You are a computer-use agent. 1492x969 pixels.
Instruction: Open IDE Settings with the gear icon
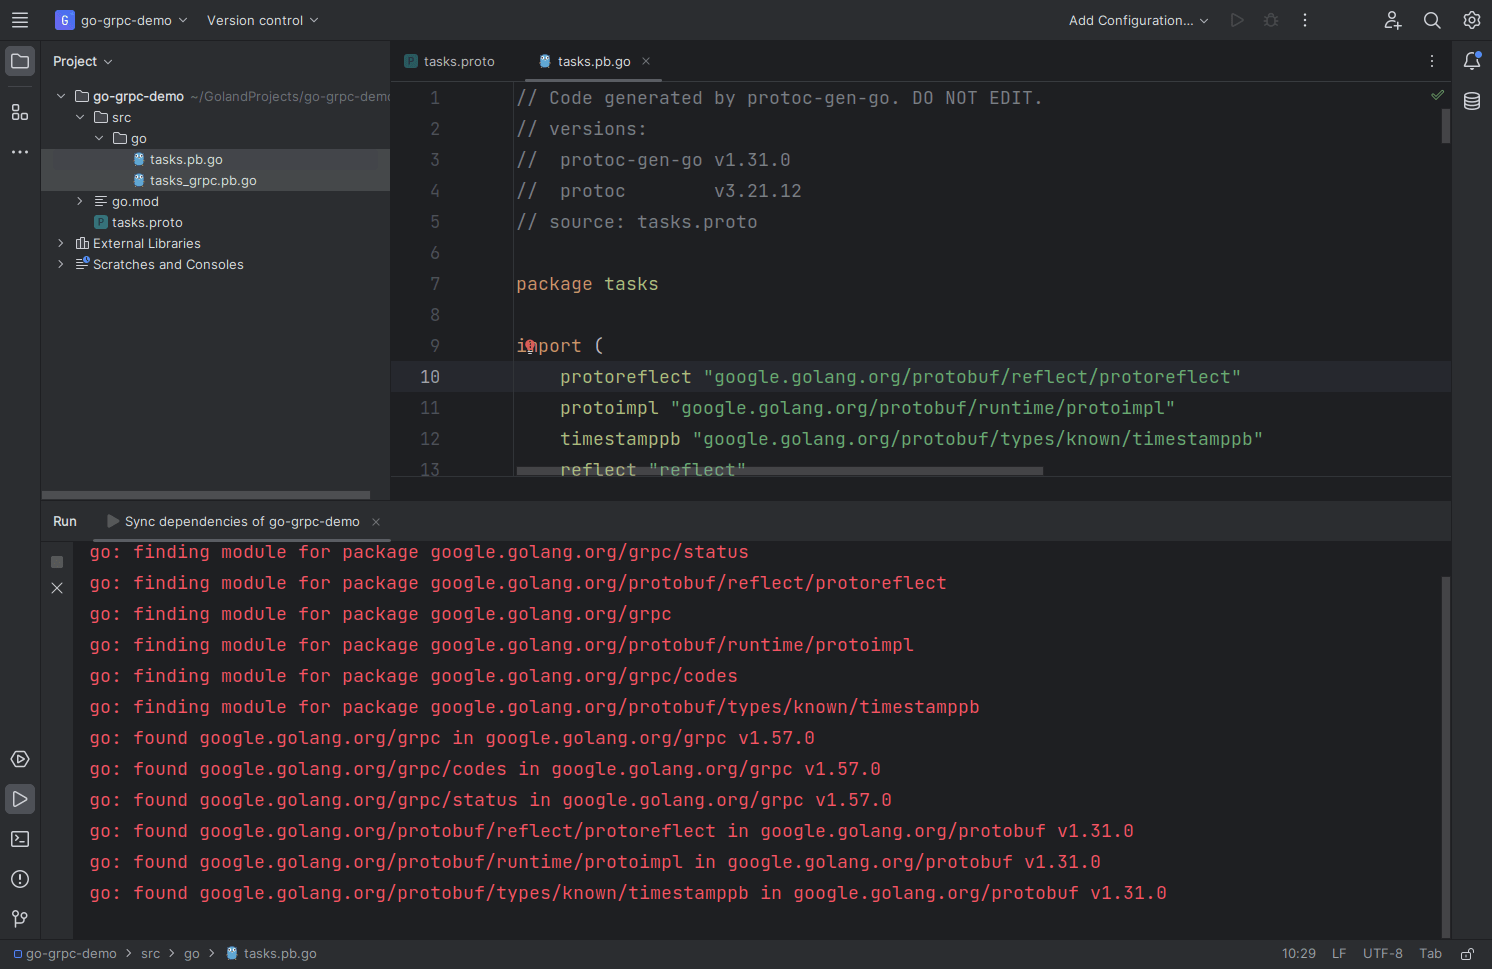coord(1471,20)
